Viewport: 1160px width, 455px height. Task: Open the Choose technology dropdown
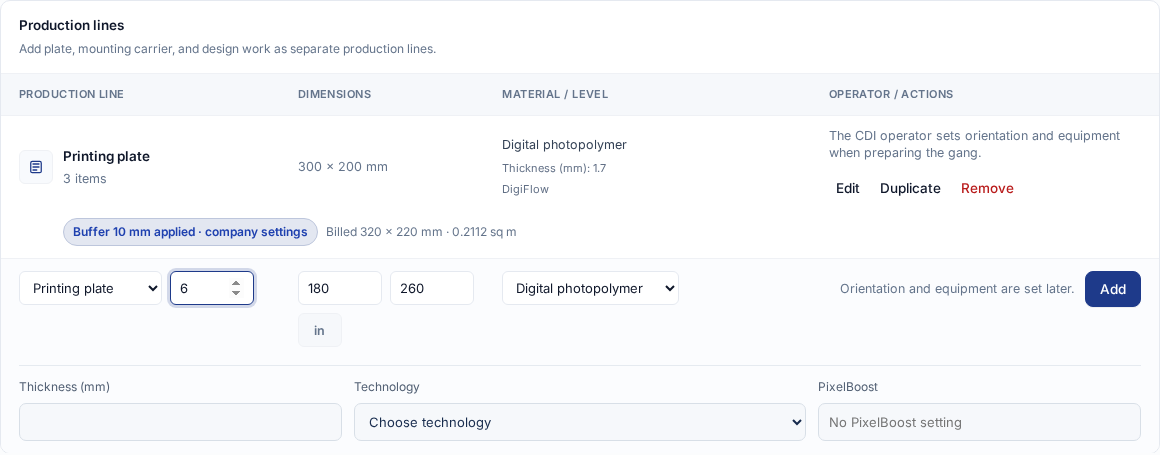[580, 422]
